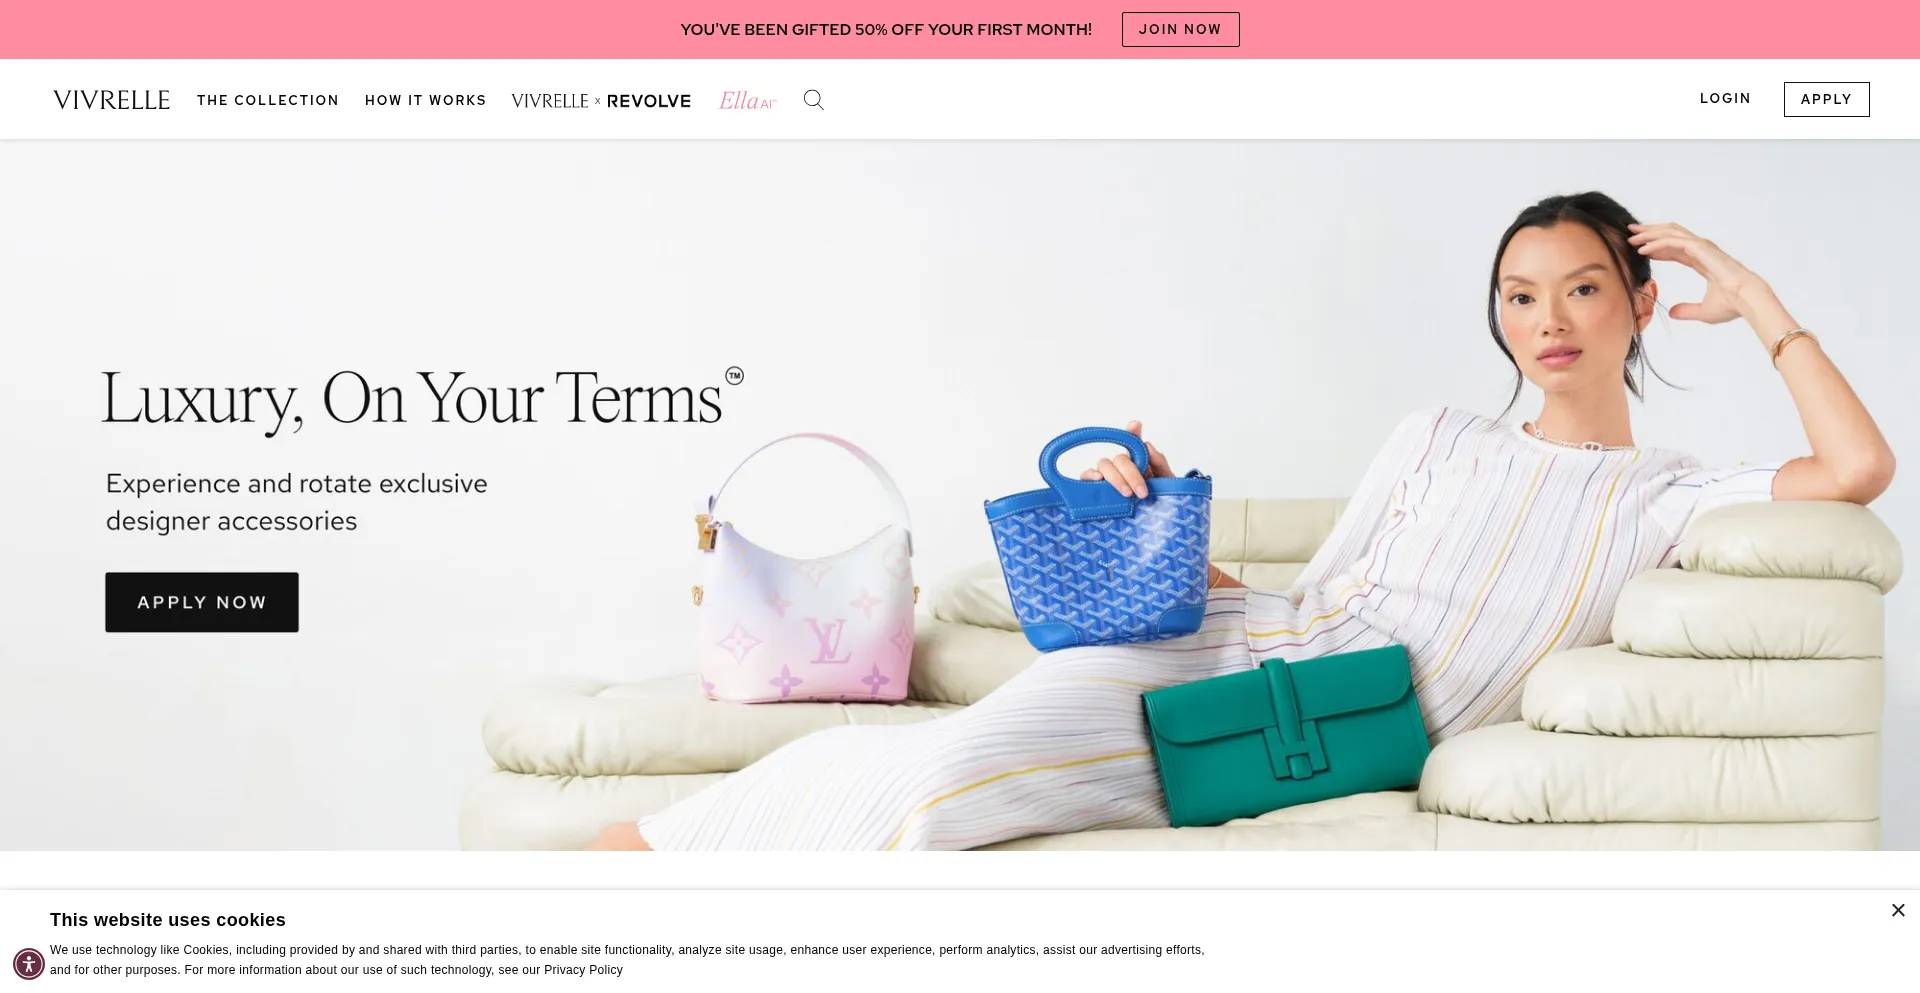Click the Luxury, On Your Terms headline
The width and height of the screenshot is (1920, 993).
pos(411,399)
